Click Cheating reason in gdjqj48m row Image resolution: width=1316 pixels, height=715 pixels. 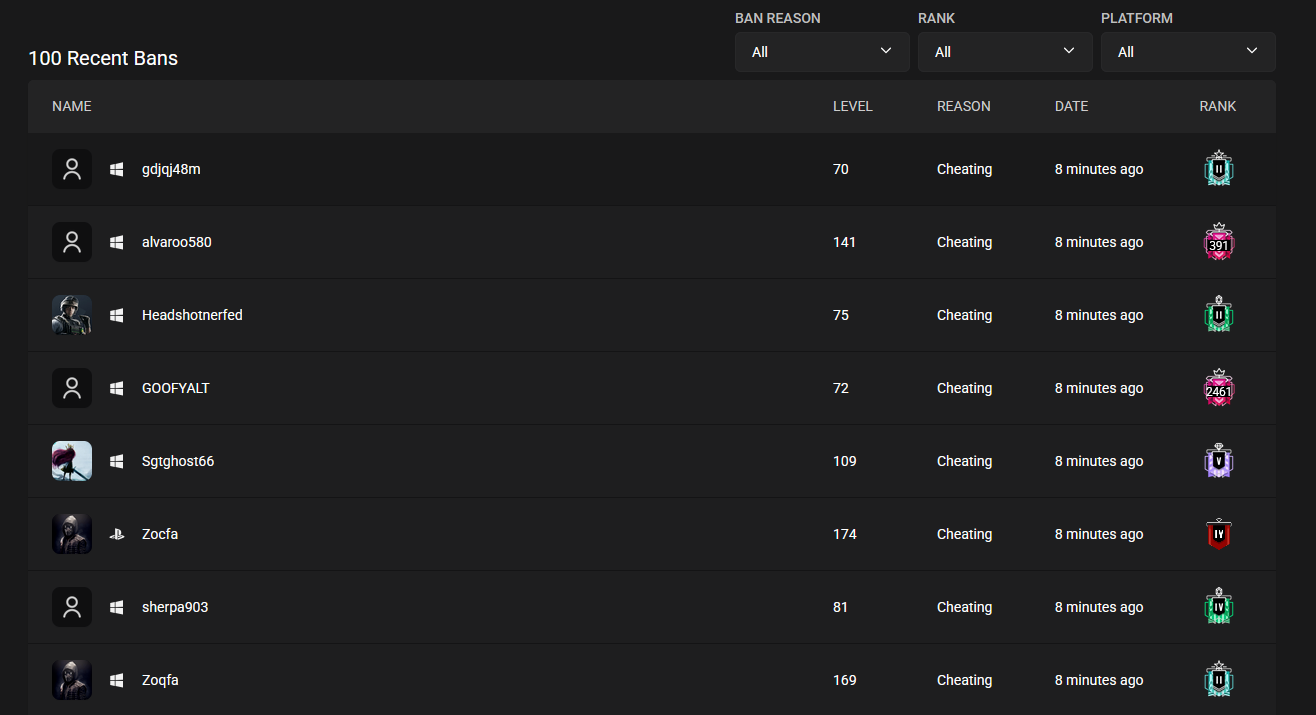965,169
